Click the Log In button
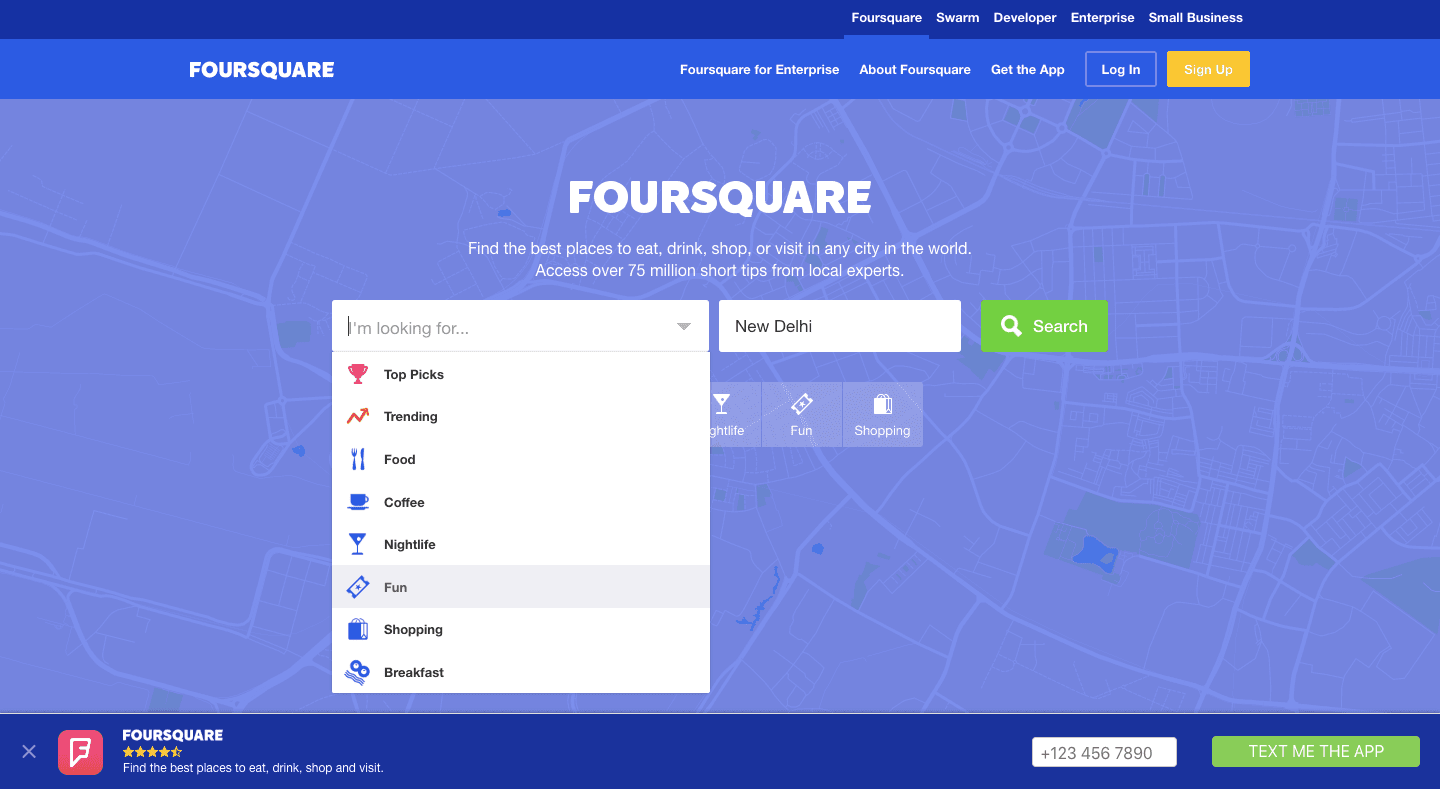The height and width of the screenshot is (789, 1440). point(1120,69)
